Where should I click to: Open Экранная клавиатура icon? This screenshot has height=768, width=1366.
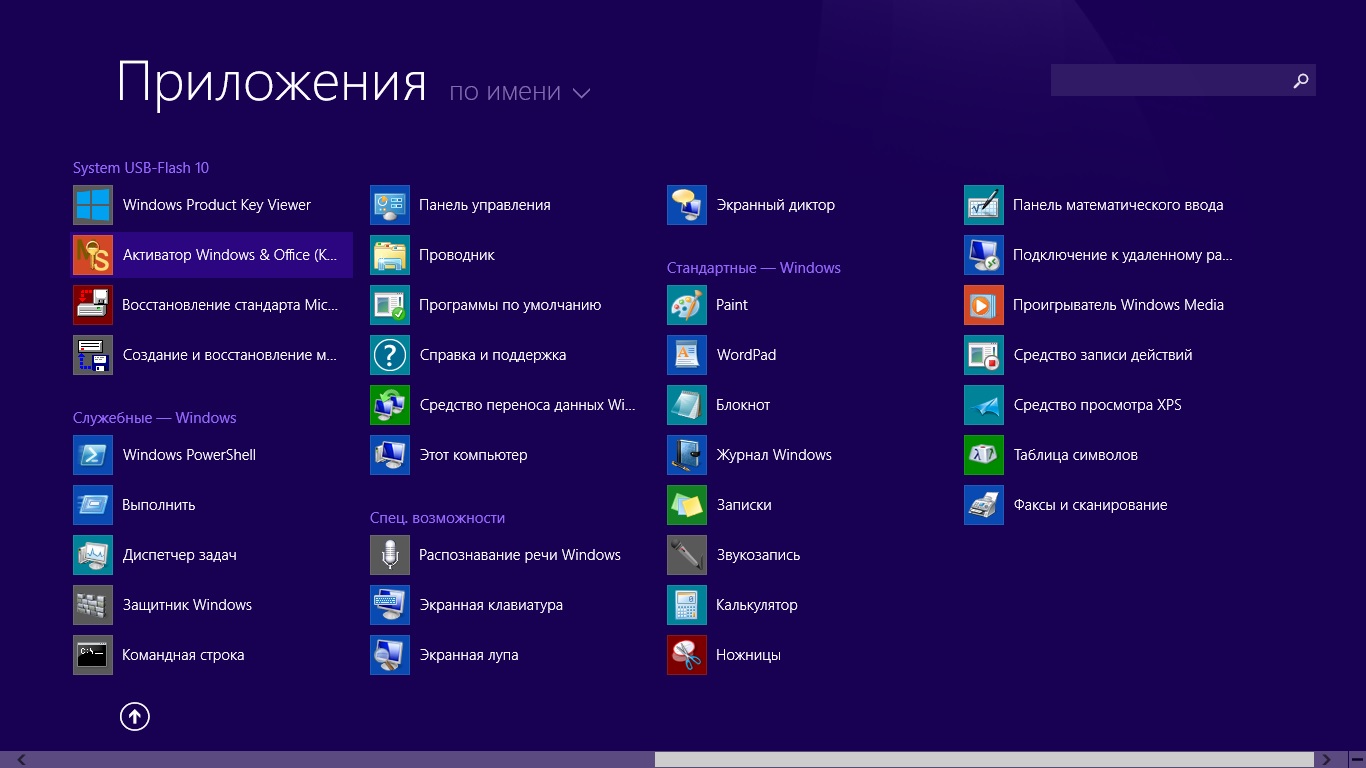click(390, 605)
